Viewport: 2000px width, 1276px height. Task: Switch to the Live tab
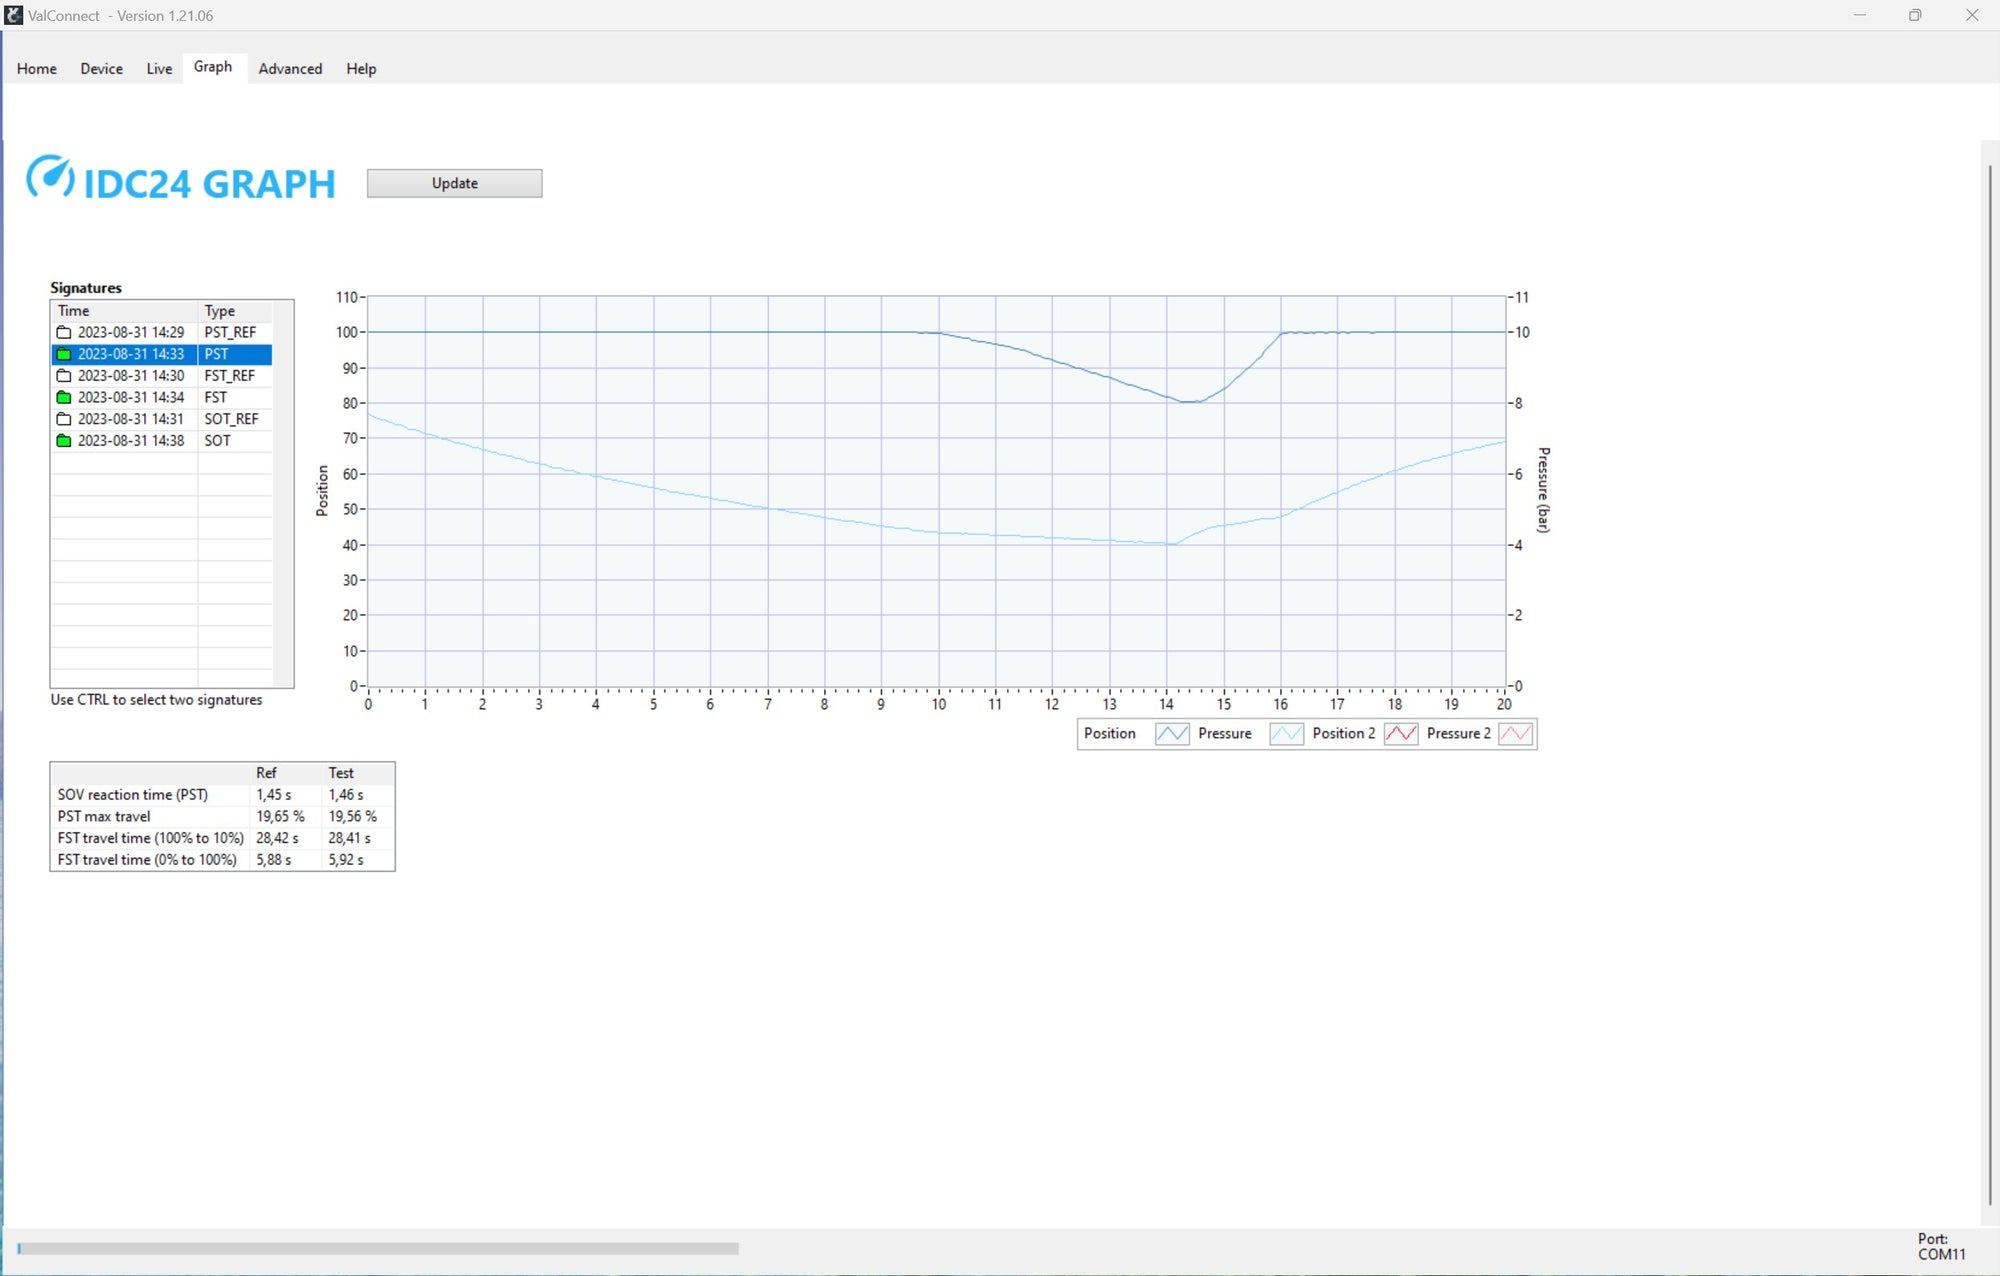pos(159,68)
